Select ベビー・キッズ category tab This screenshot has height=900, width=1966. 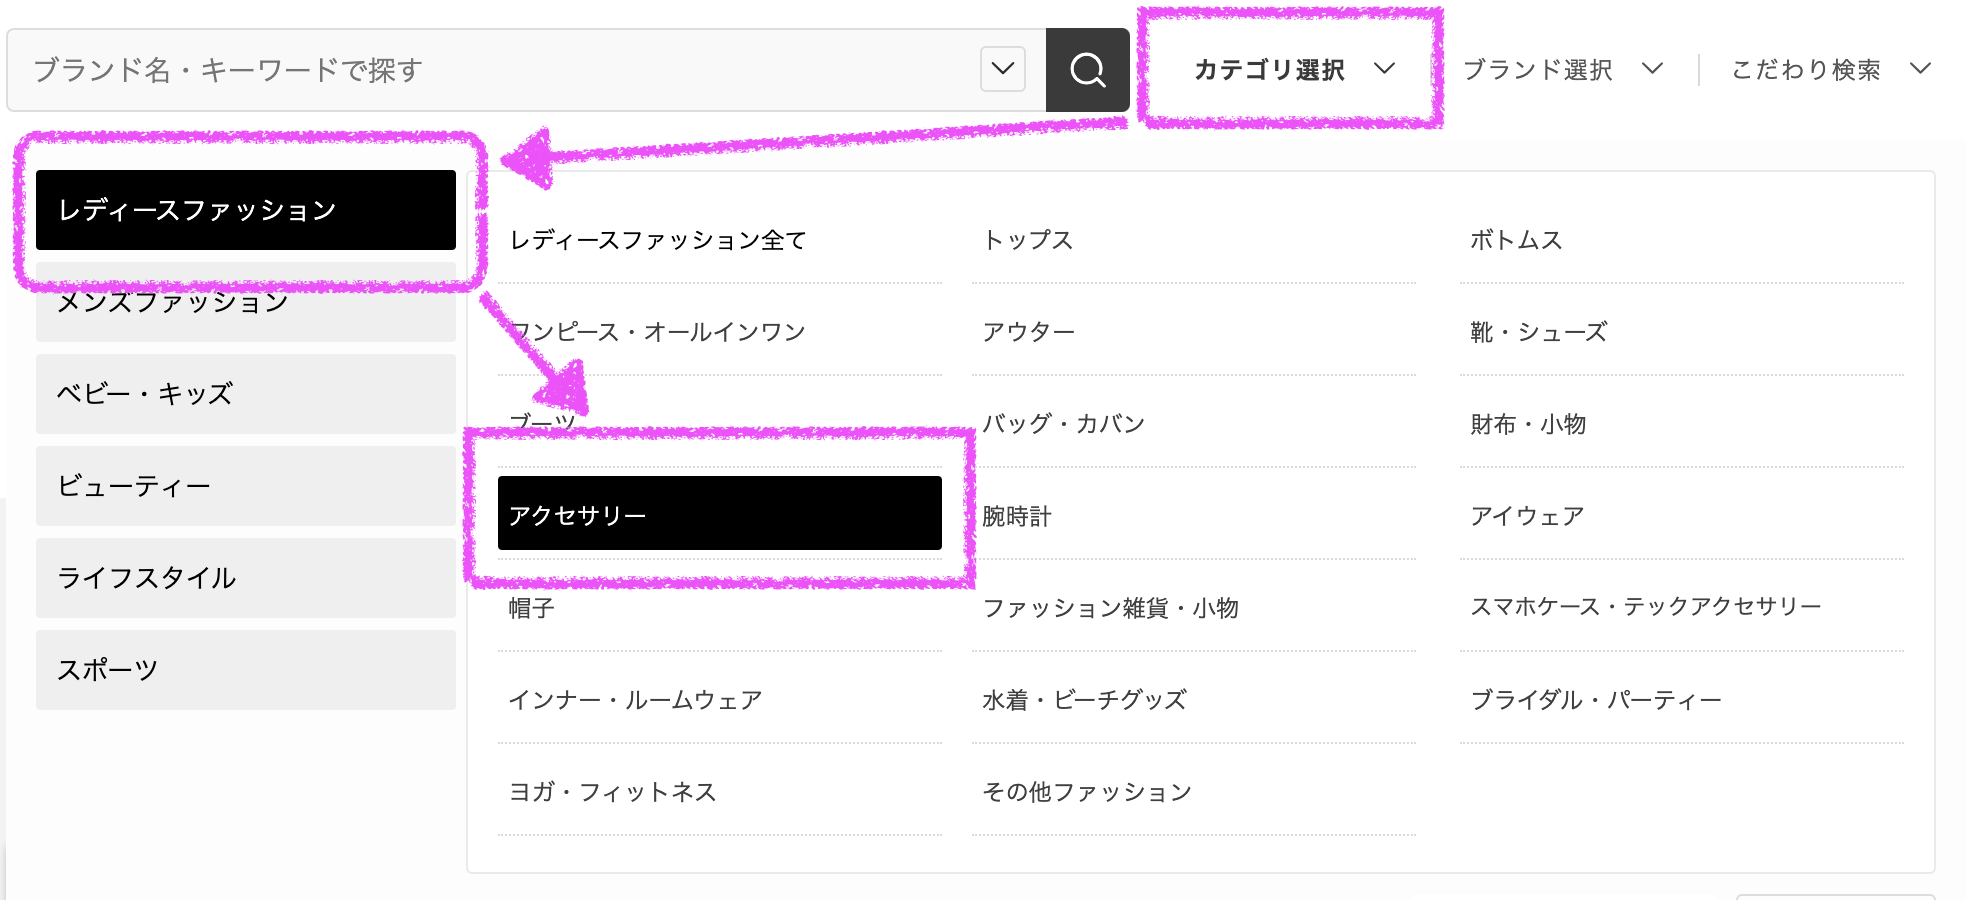[x=246, y=394]
